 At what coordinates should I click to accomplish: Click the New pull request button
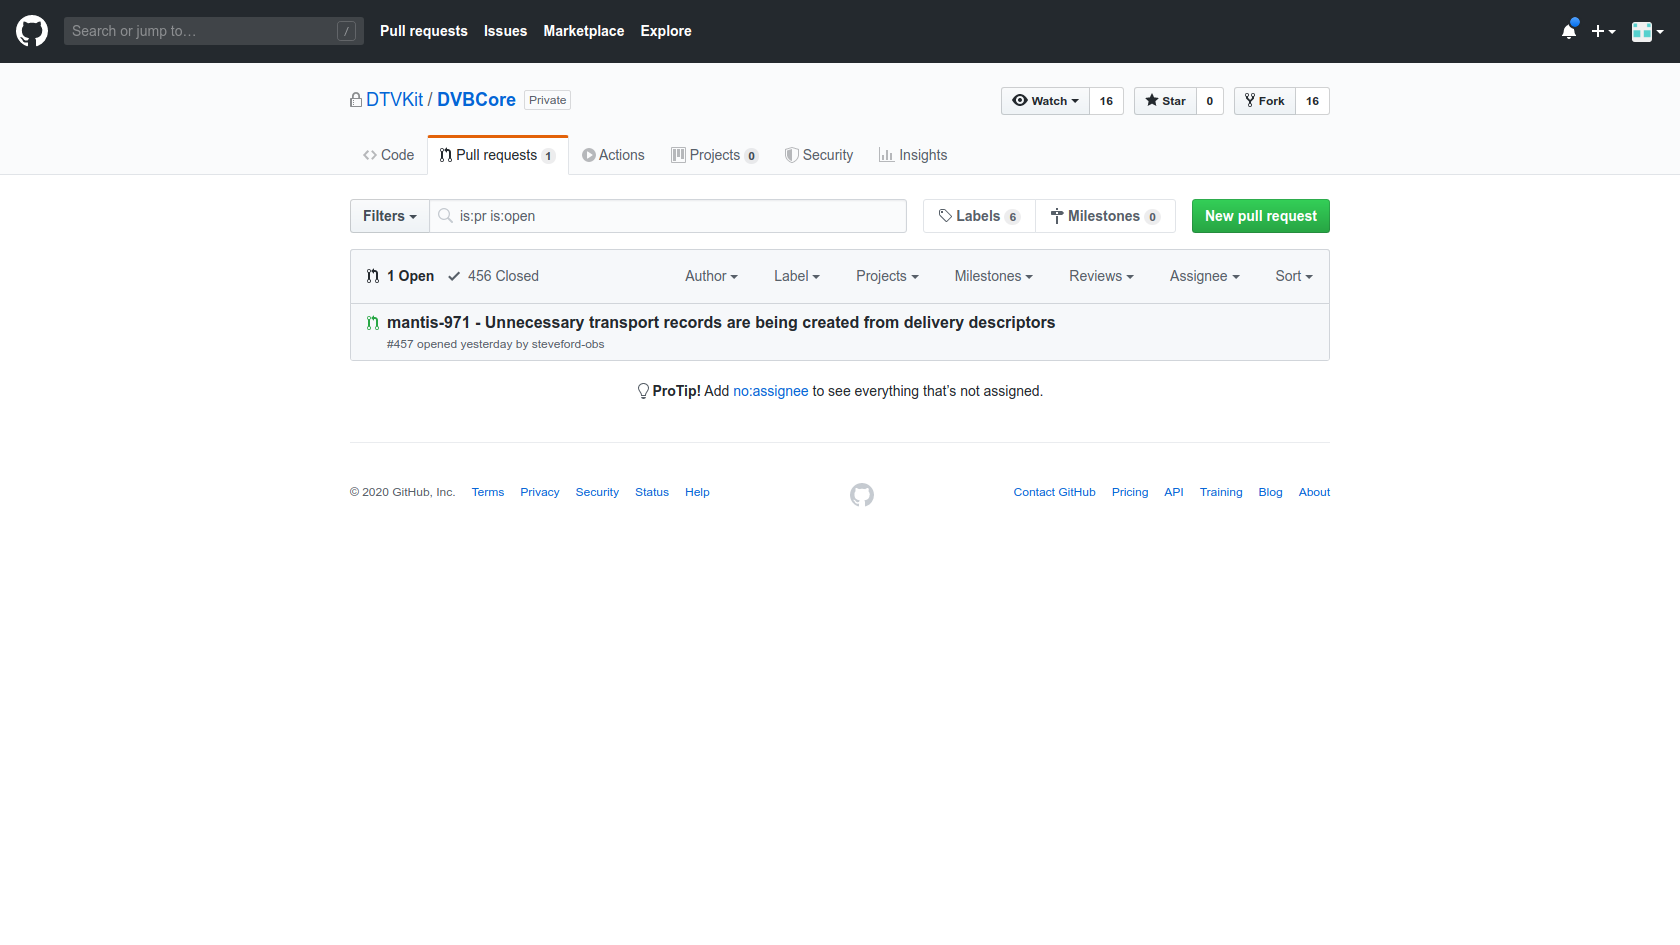tap(1260, 216)
